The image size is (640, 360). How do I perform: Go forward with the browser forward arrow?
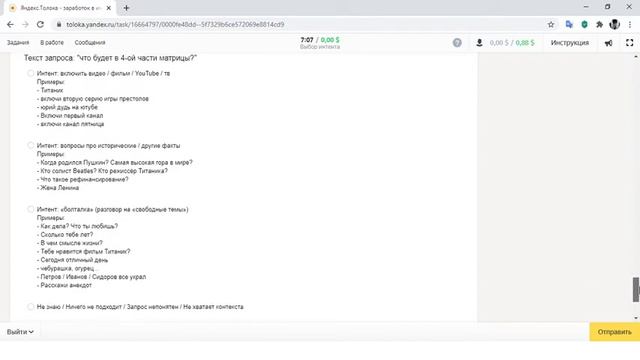(x=25, y=24)
